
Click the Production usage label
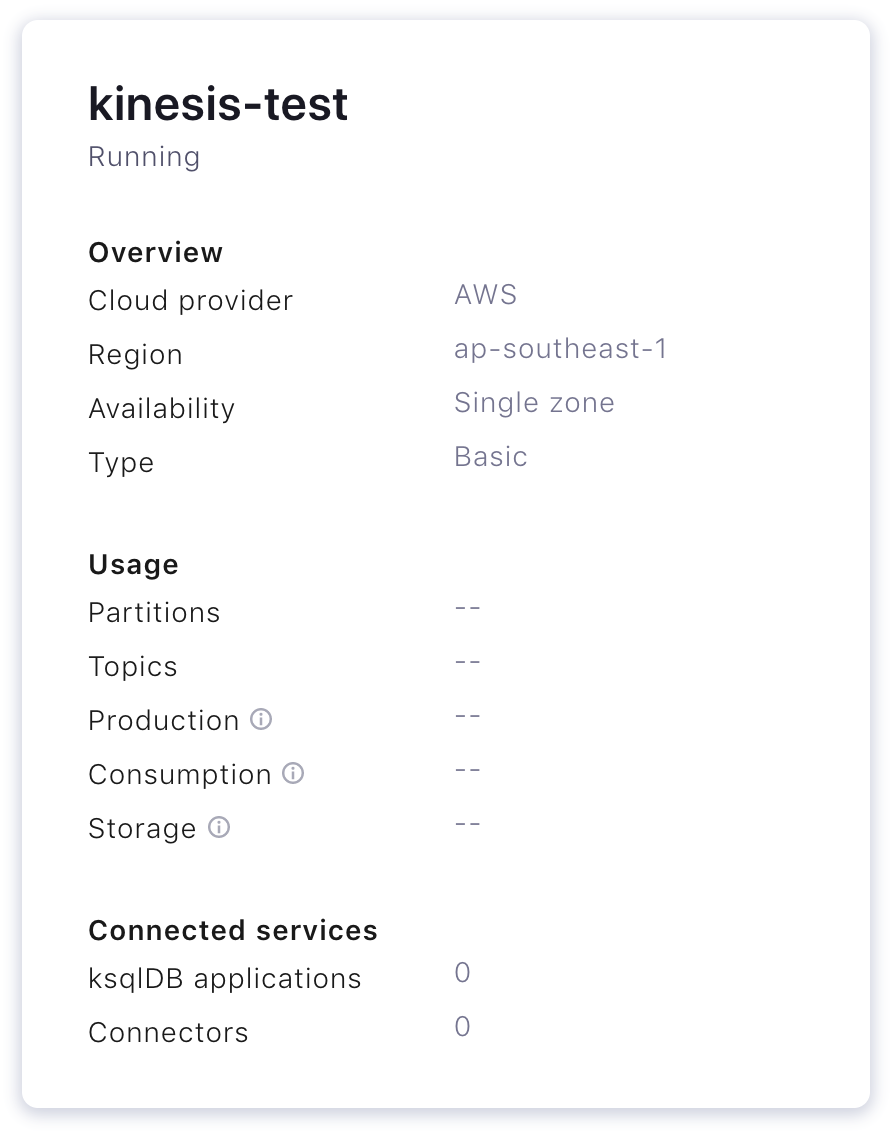point(163,720)
